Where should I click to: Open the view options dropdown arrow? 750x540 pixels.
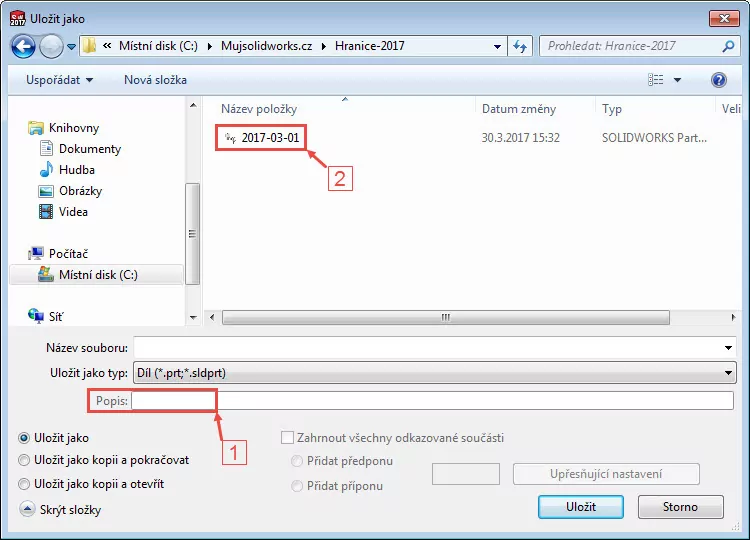(677, 80)
